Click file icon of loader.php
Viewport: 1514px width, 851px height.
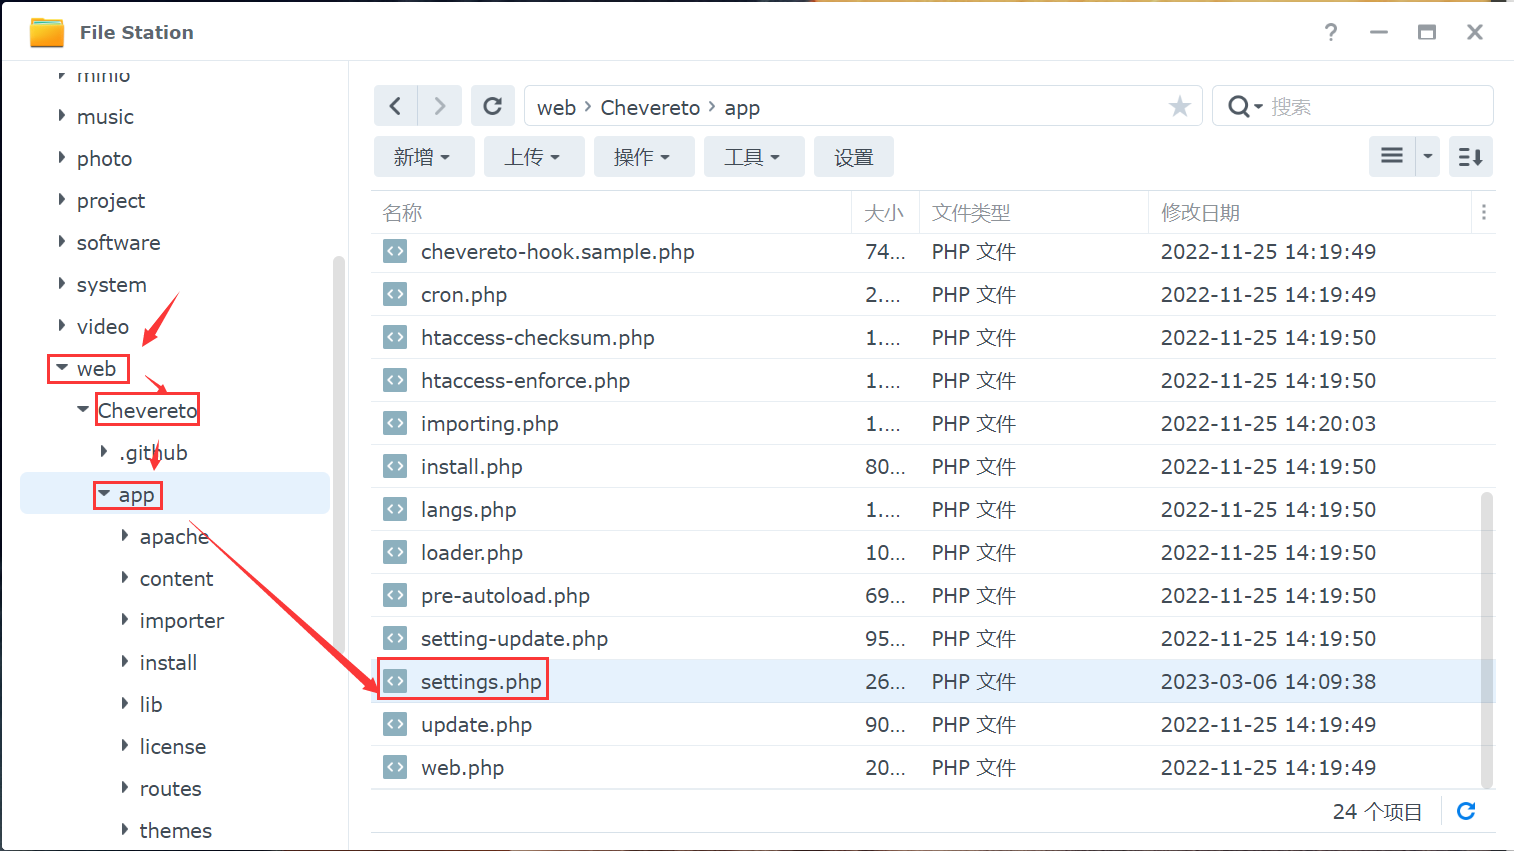point(395,552)
